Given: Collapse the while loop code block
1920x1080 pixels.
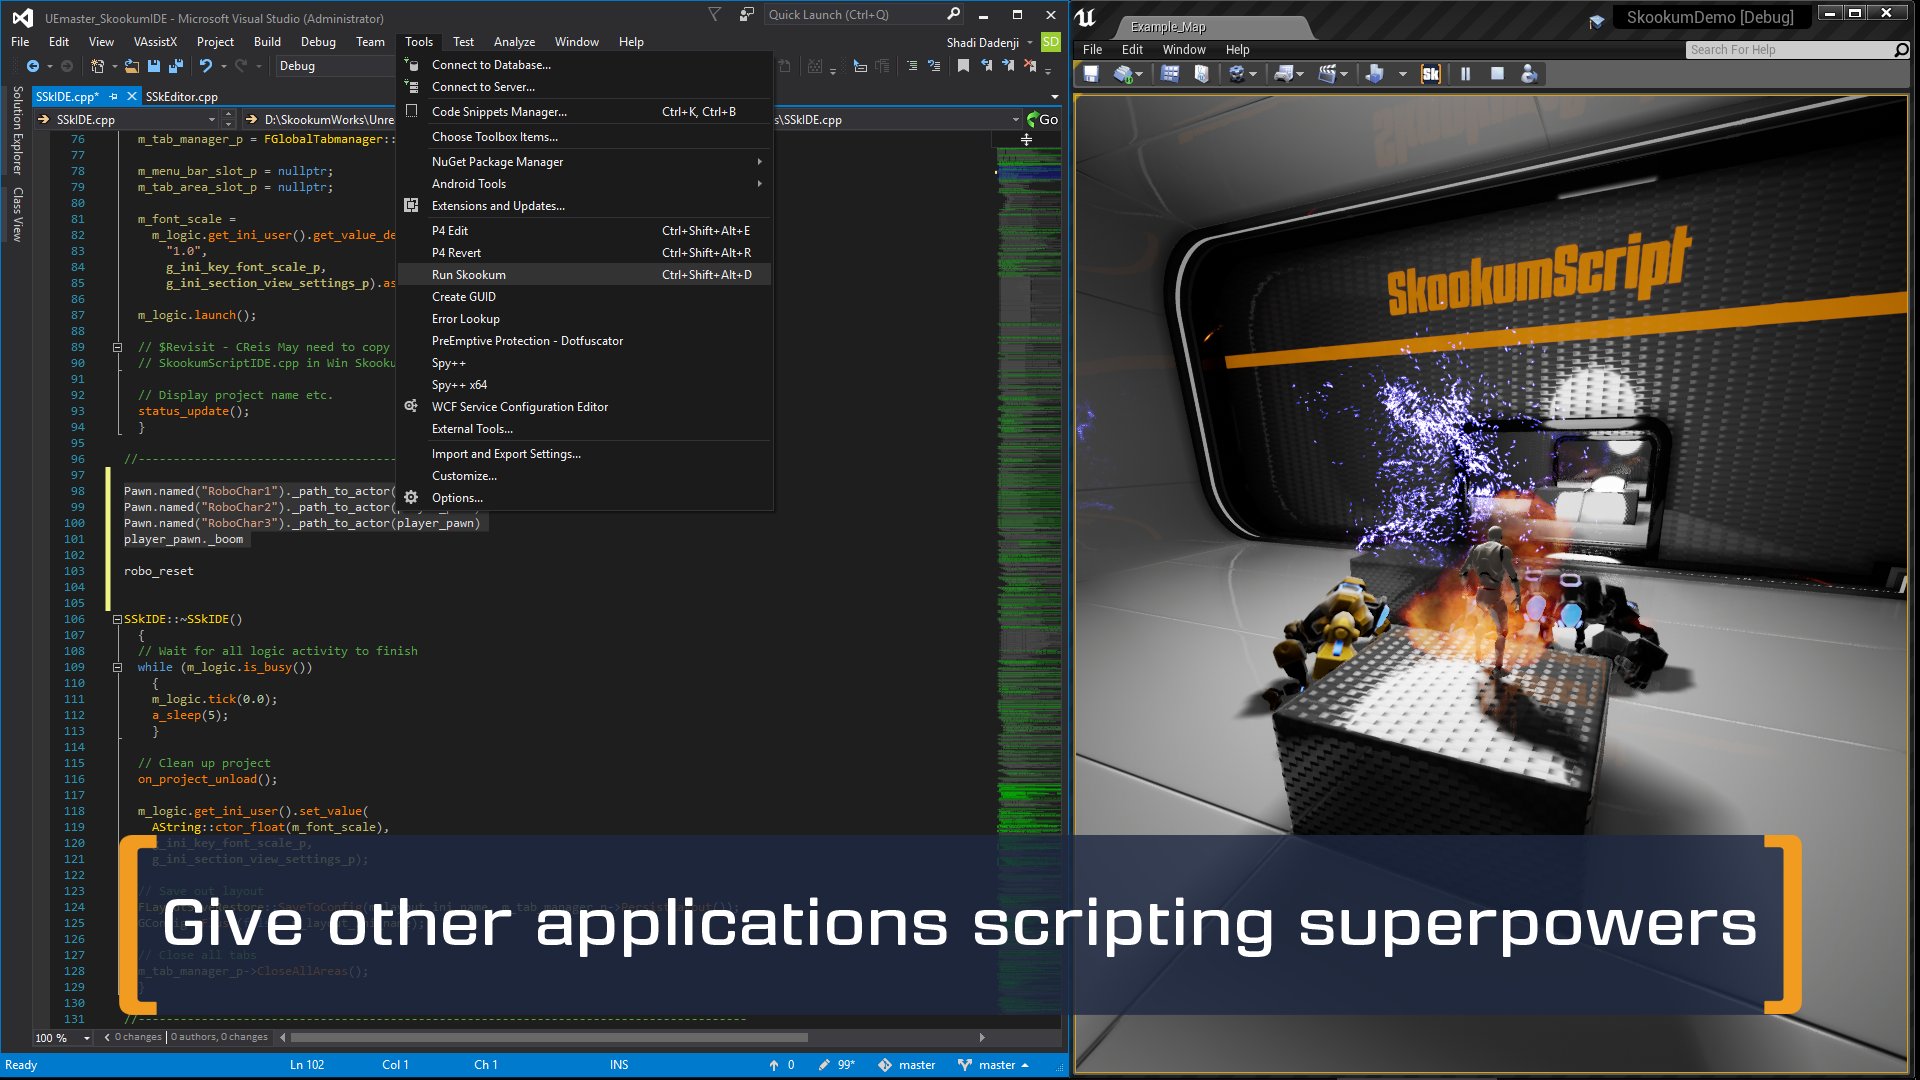Looking at the screenshot, I should click(117, 667).
